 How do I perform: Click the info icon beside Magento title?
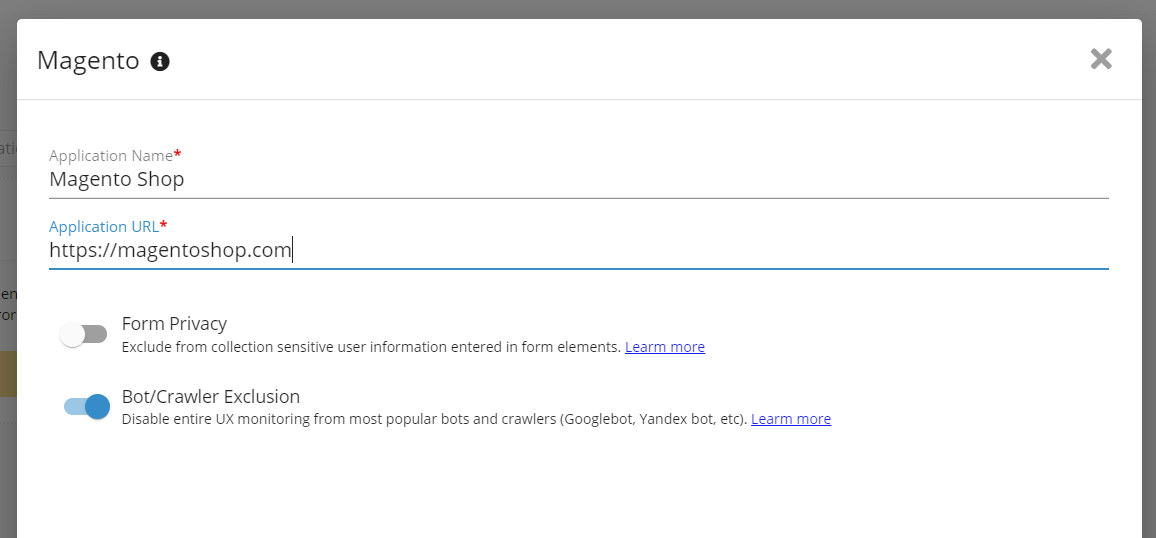pos(160,62)
